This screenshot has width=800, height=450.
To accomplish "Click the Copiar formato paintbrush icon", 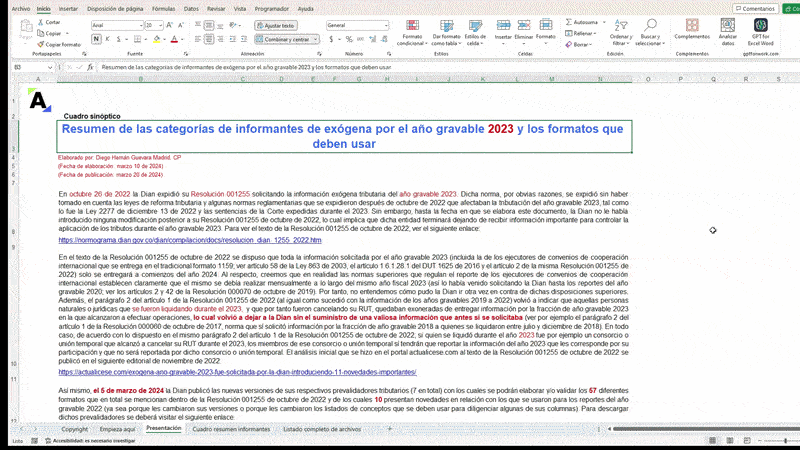I will tap(45, 44).
